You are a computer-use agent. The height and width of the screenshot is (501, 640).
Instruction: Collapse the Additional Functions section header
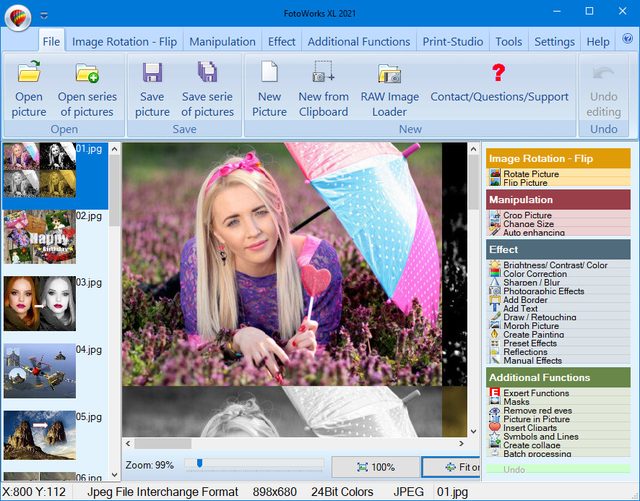558,378
